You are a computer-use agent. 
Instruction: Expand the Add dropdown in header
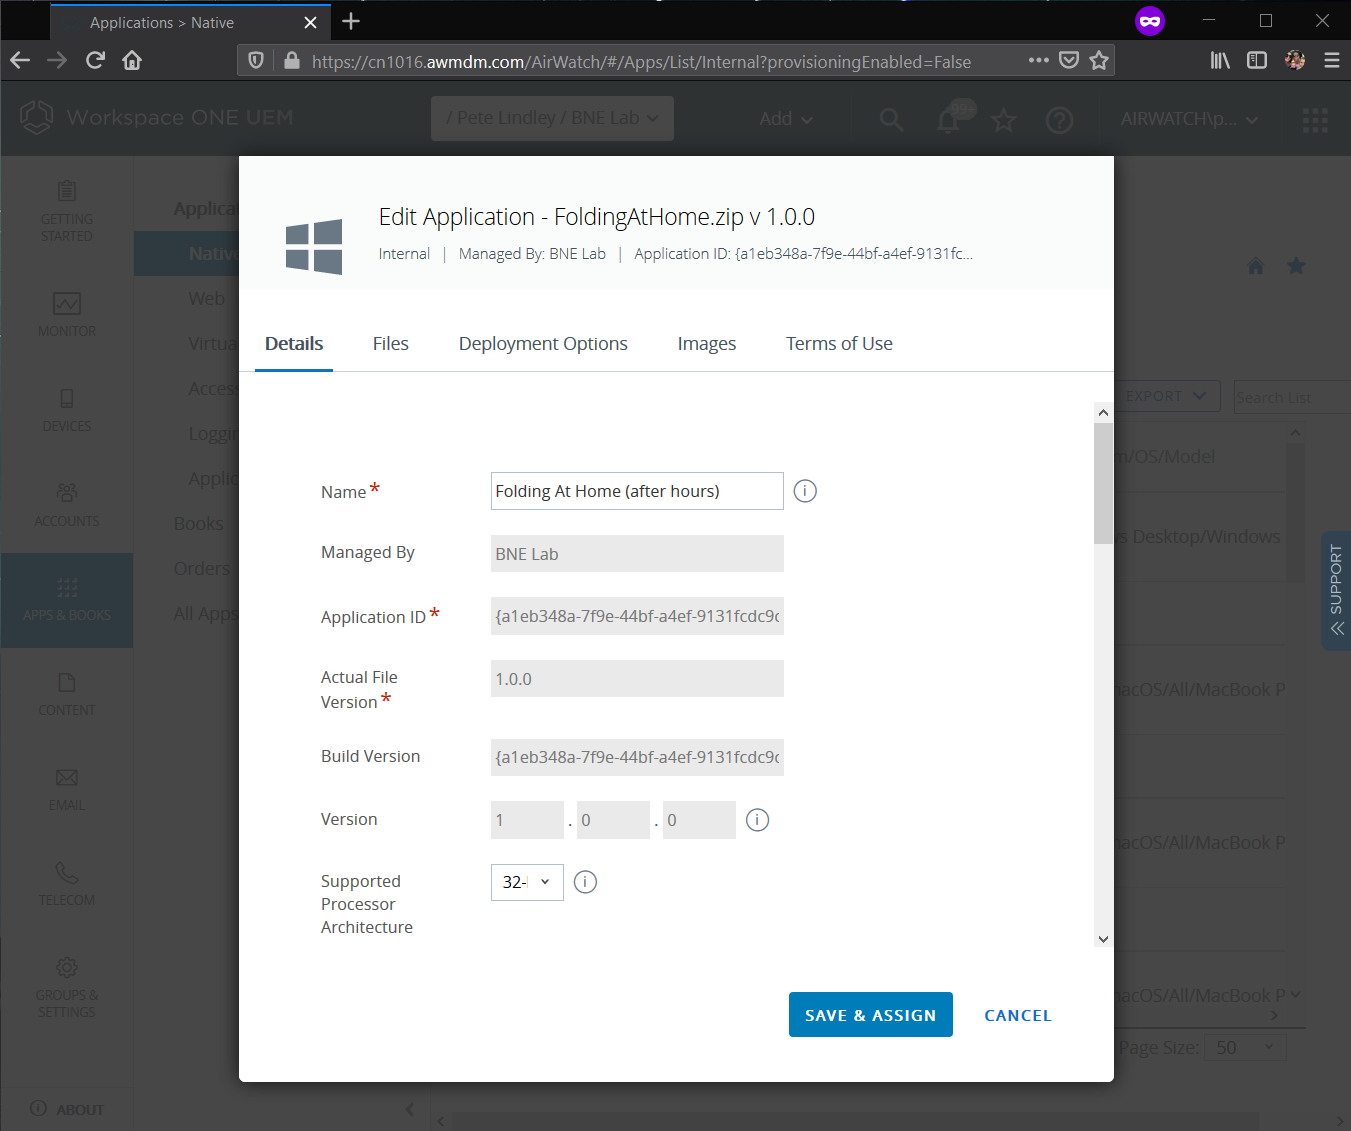pos(786,119)
